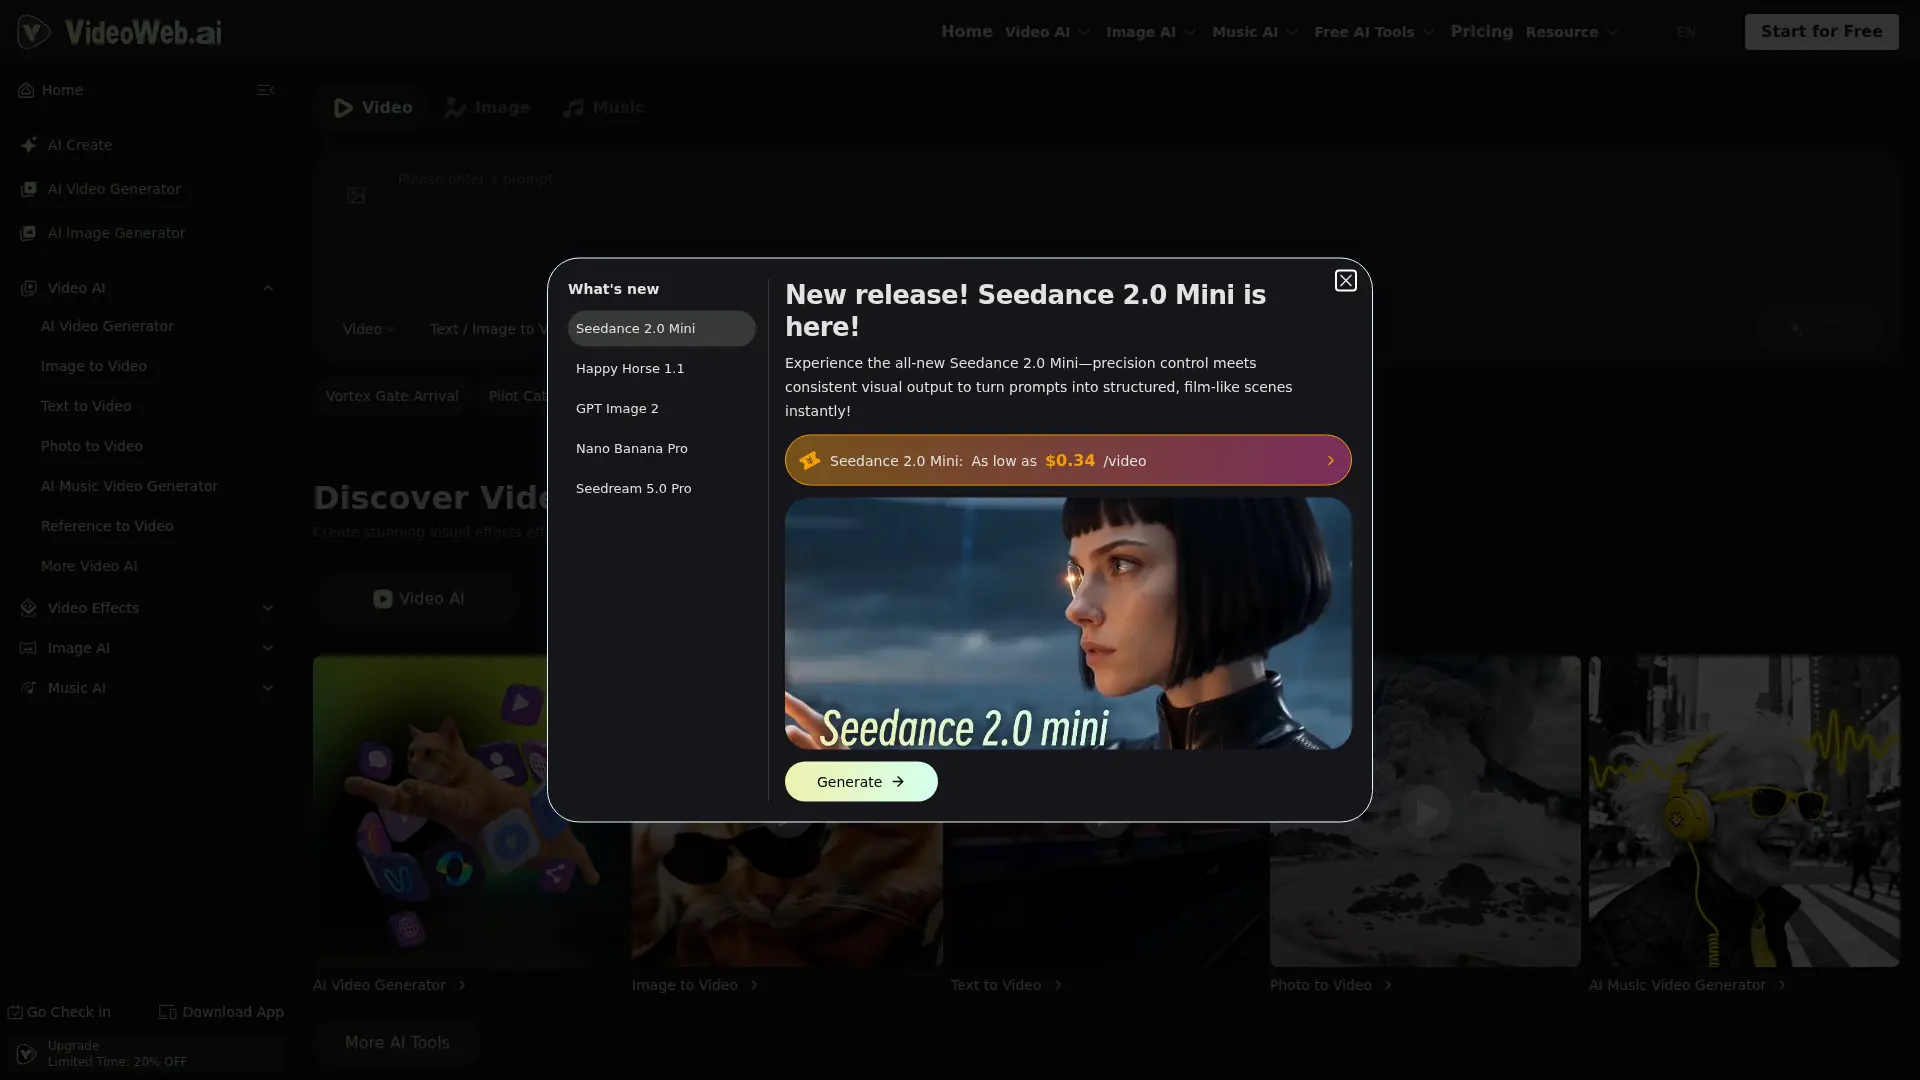Viewport: 1920px width, 1080px height.
Task: Click the AI Image Generator sidebar icon
Action: 28,233
